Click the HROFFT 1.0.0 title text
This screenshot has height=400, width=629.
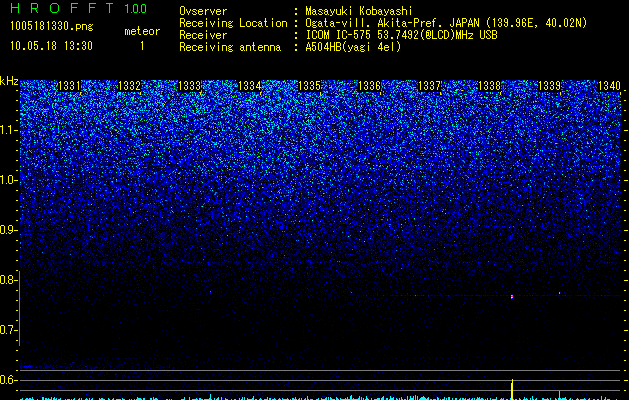(x=79, y=8)
